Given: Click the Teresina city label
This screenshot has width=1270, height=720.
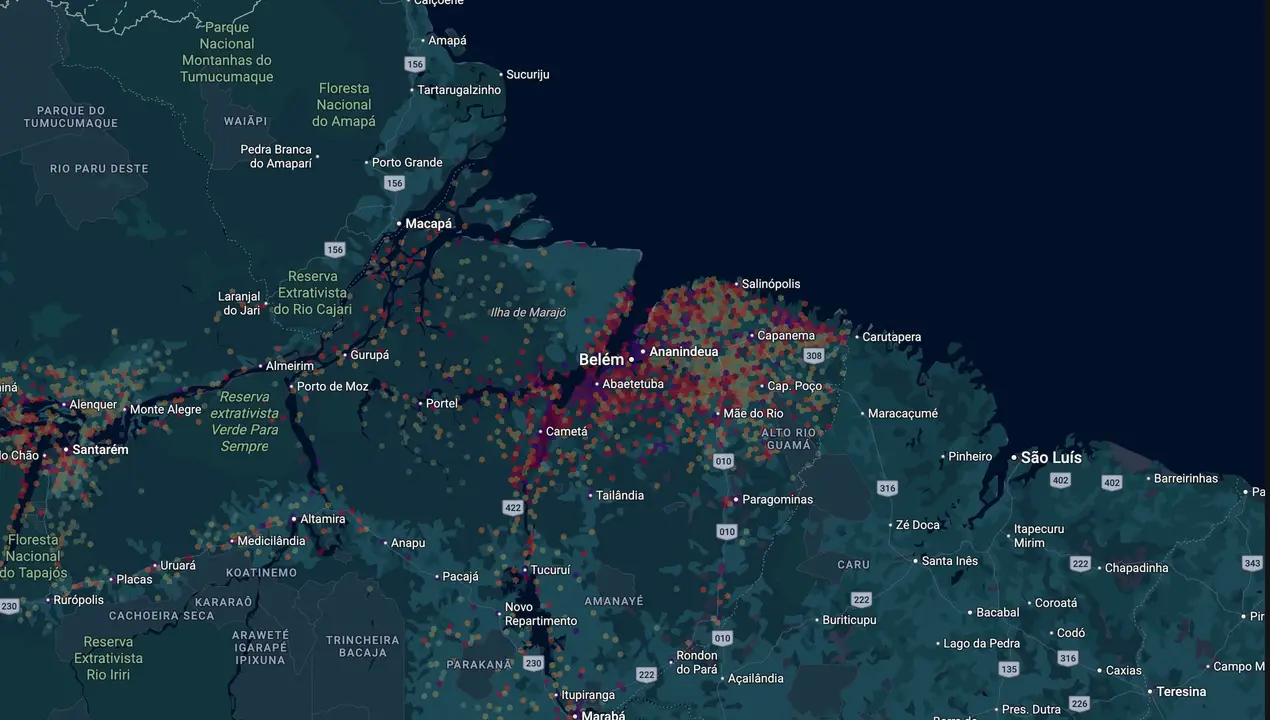Looking at the screenshot, I should [1181, 692].
